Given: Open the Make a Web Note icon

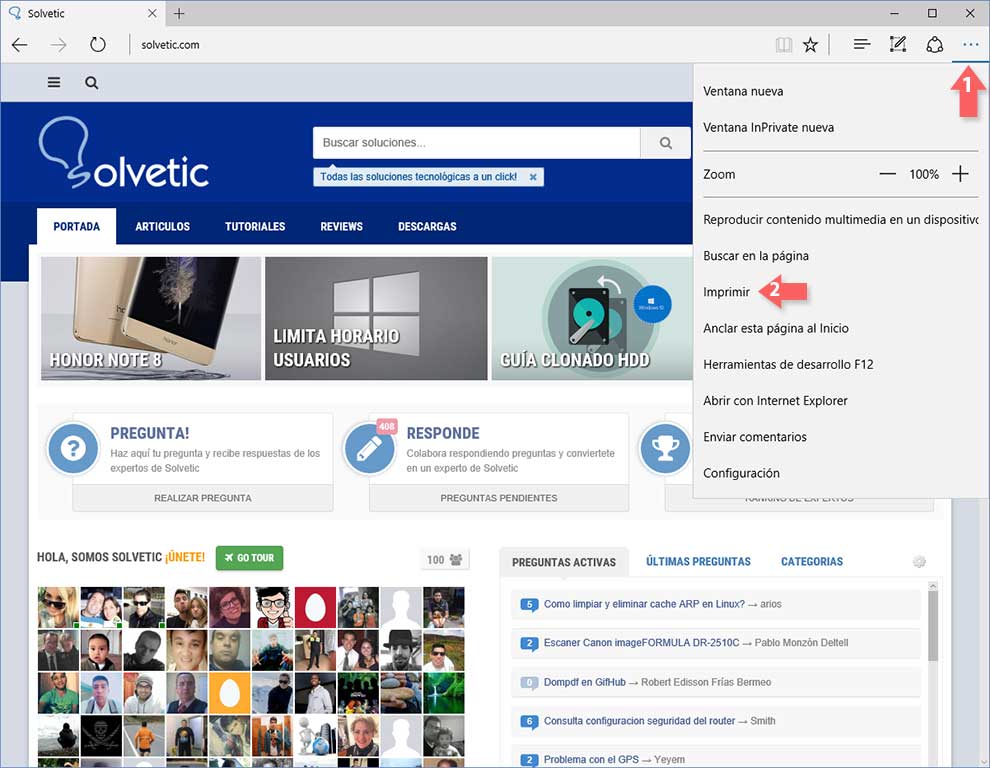Looking at the screenshot, I should point(898,44).
